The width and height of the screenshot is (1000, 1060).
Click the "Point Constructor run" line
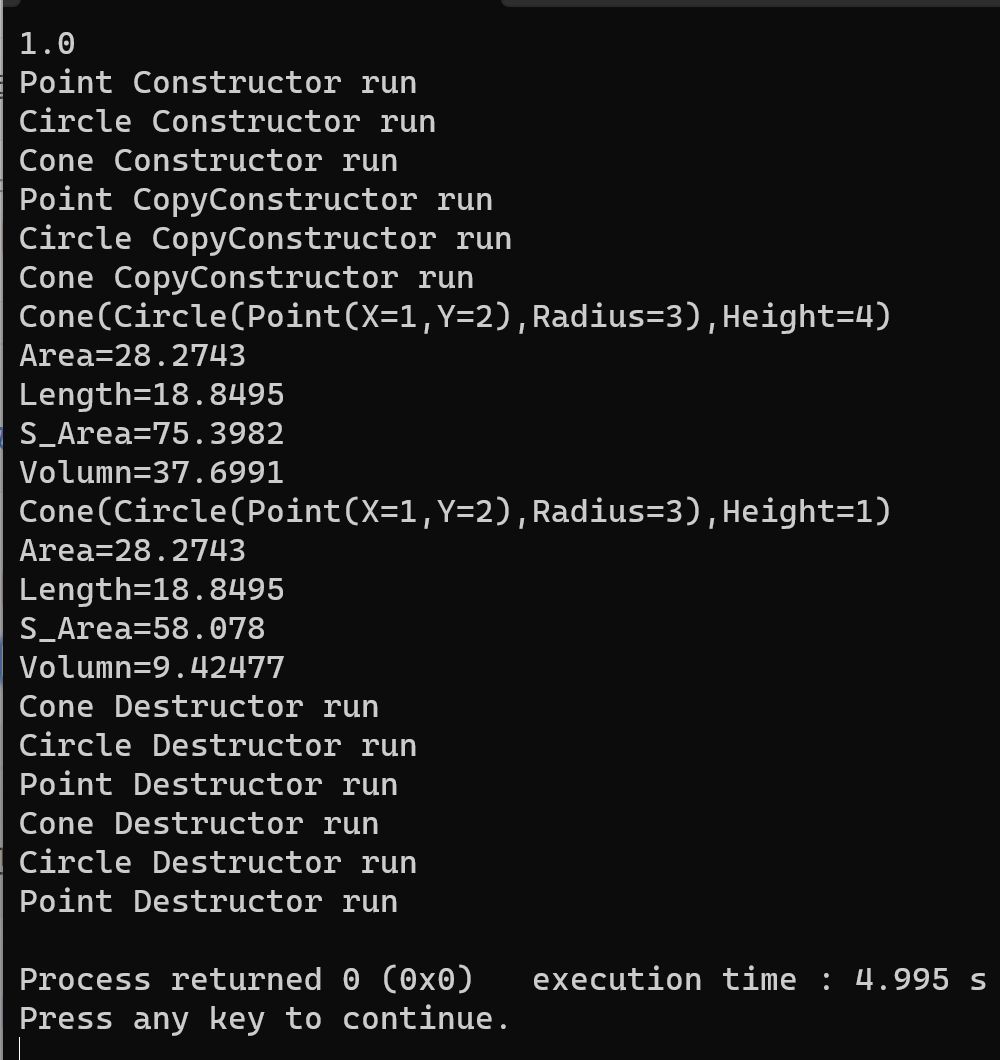[217, 83]
